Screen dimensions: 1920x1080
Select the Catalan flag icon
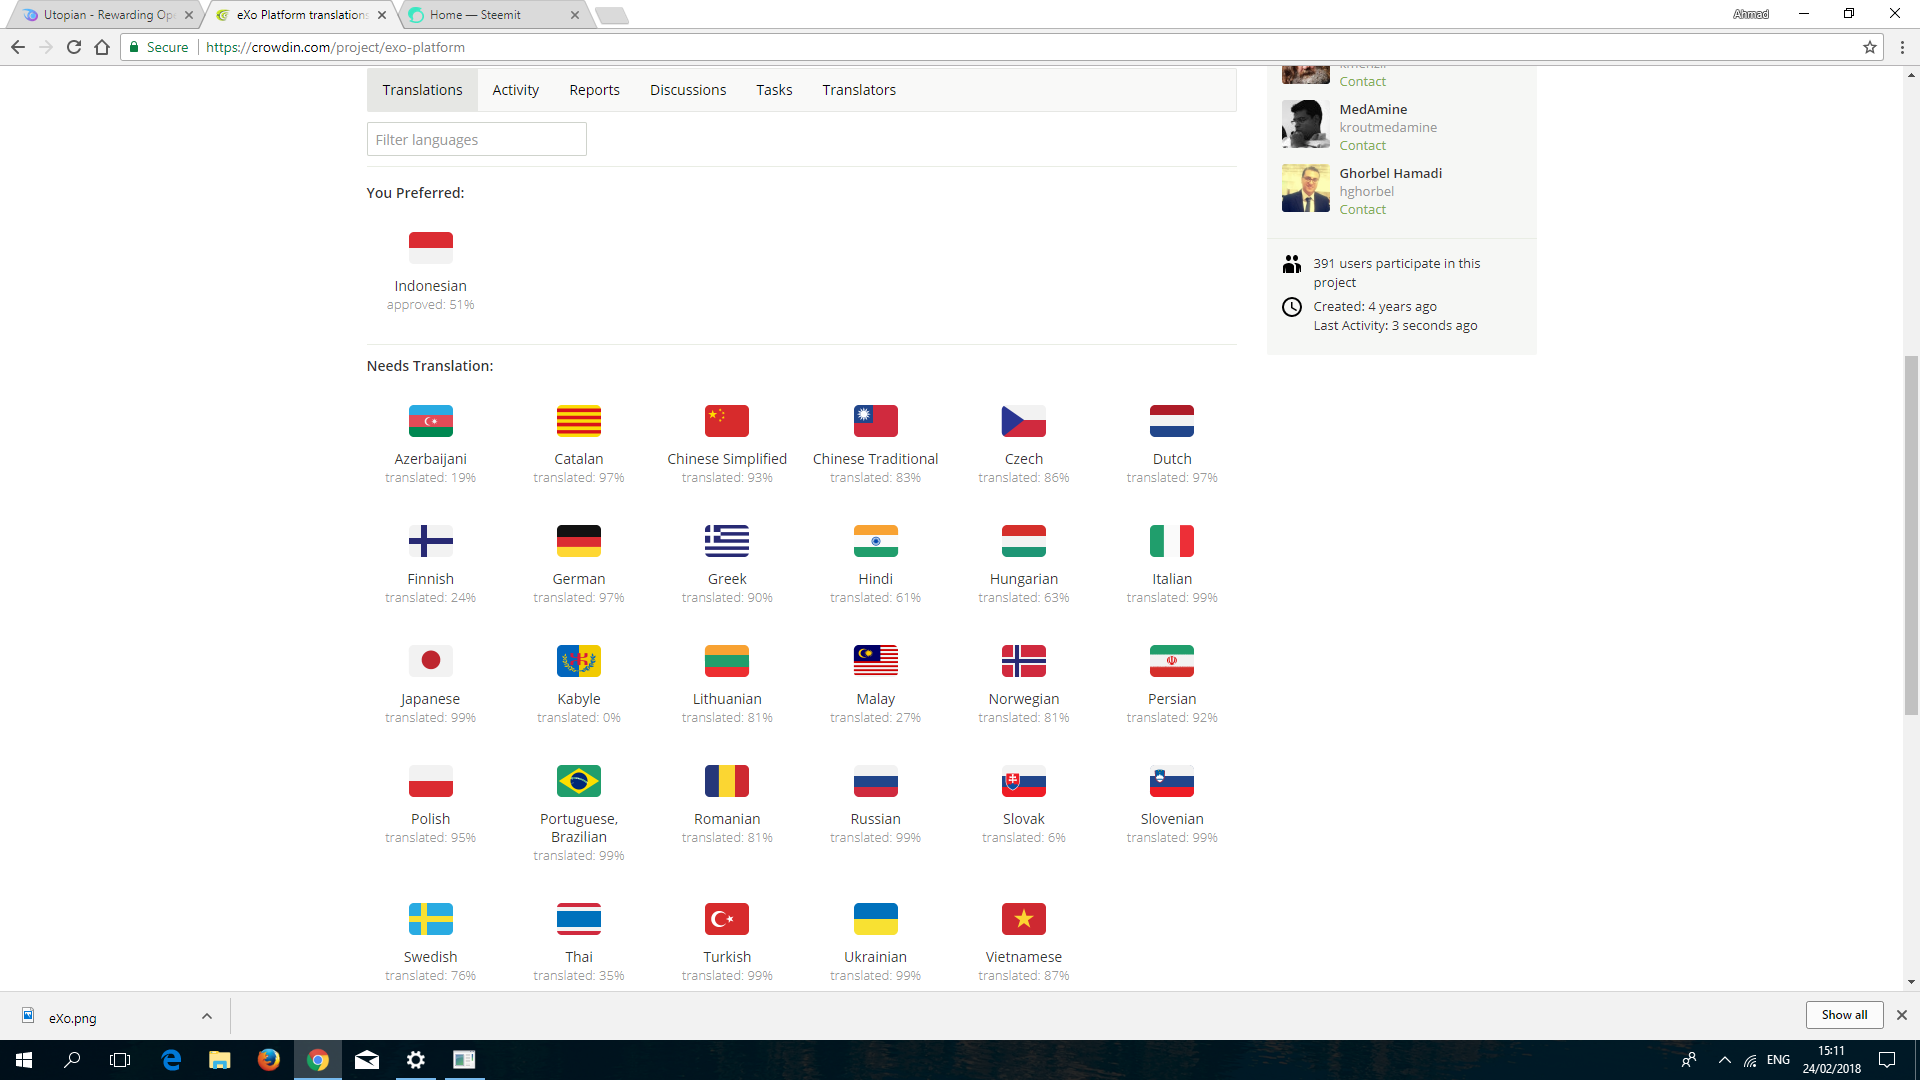coord(578,421)
